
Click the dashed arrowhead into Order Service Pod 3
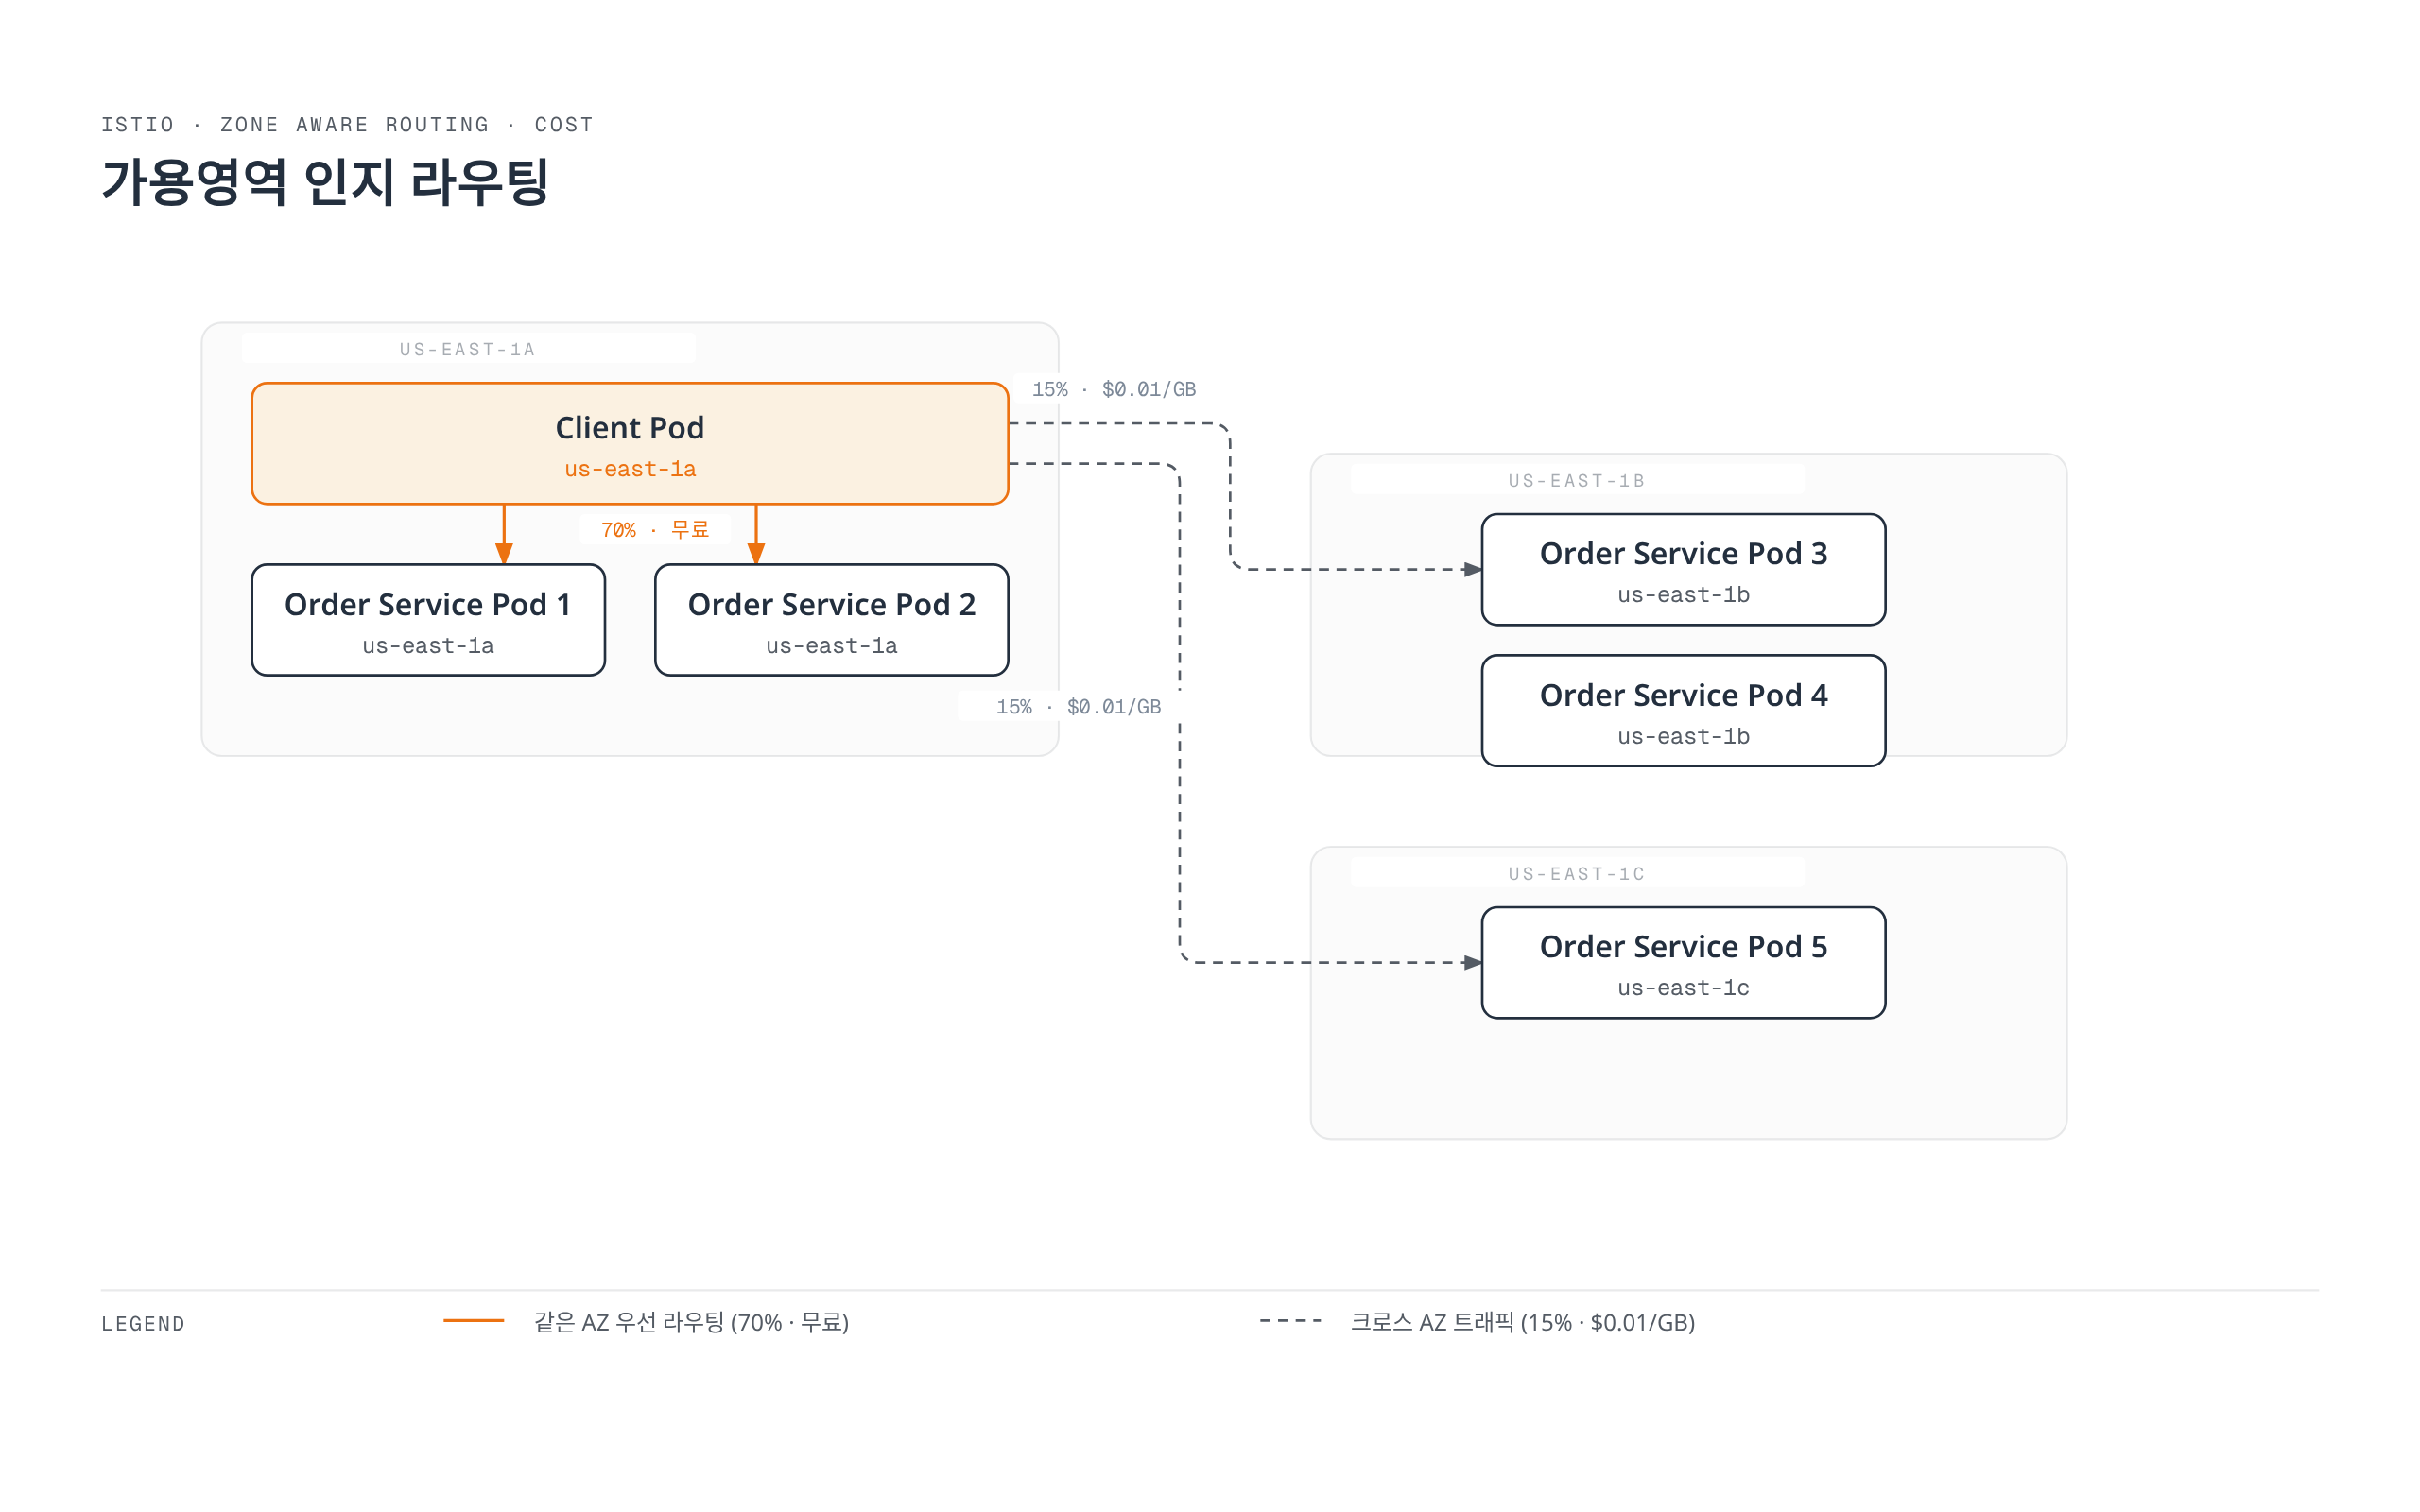point(1472,570)
